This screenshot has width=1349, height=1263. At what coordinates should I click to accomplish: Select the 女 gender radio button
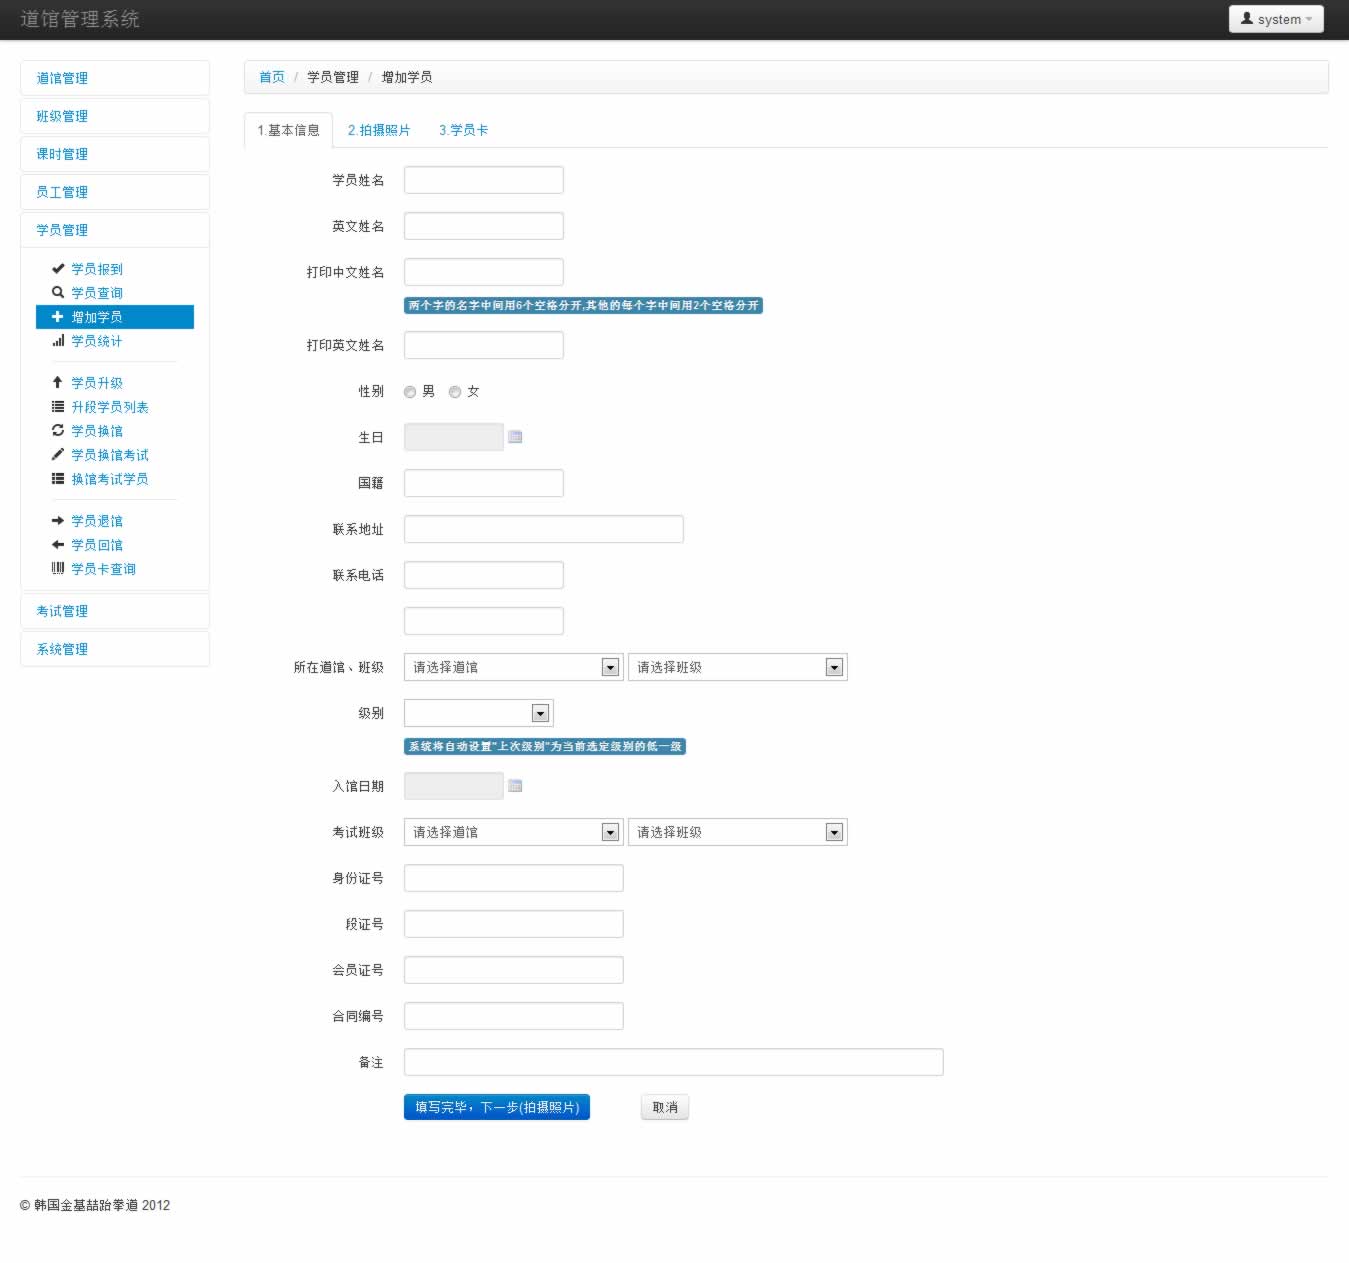455,392
